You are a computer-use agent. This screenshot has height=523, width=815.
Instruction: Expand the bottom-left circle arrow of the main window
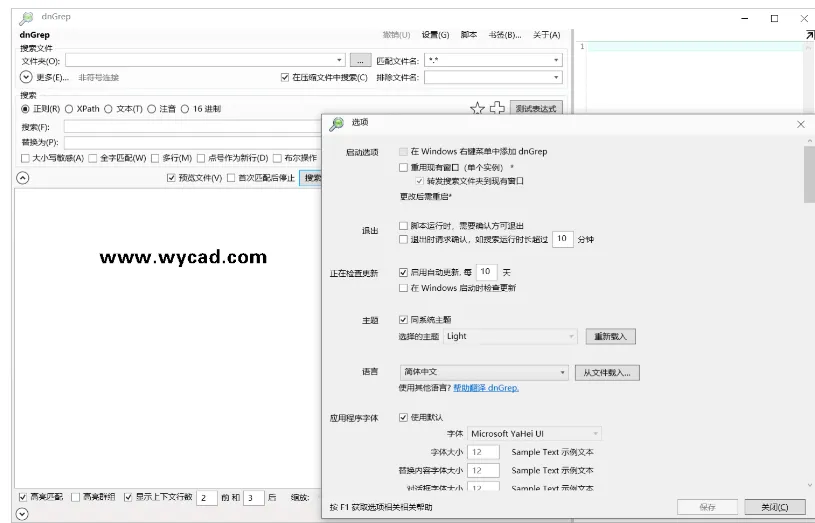click(22, 514)
